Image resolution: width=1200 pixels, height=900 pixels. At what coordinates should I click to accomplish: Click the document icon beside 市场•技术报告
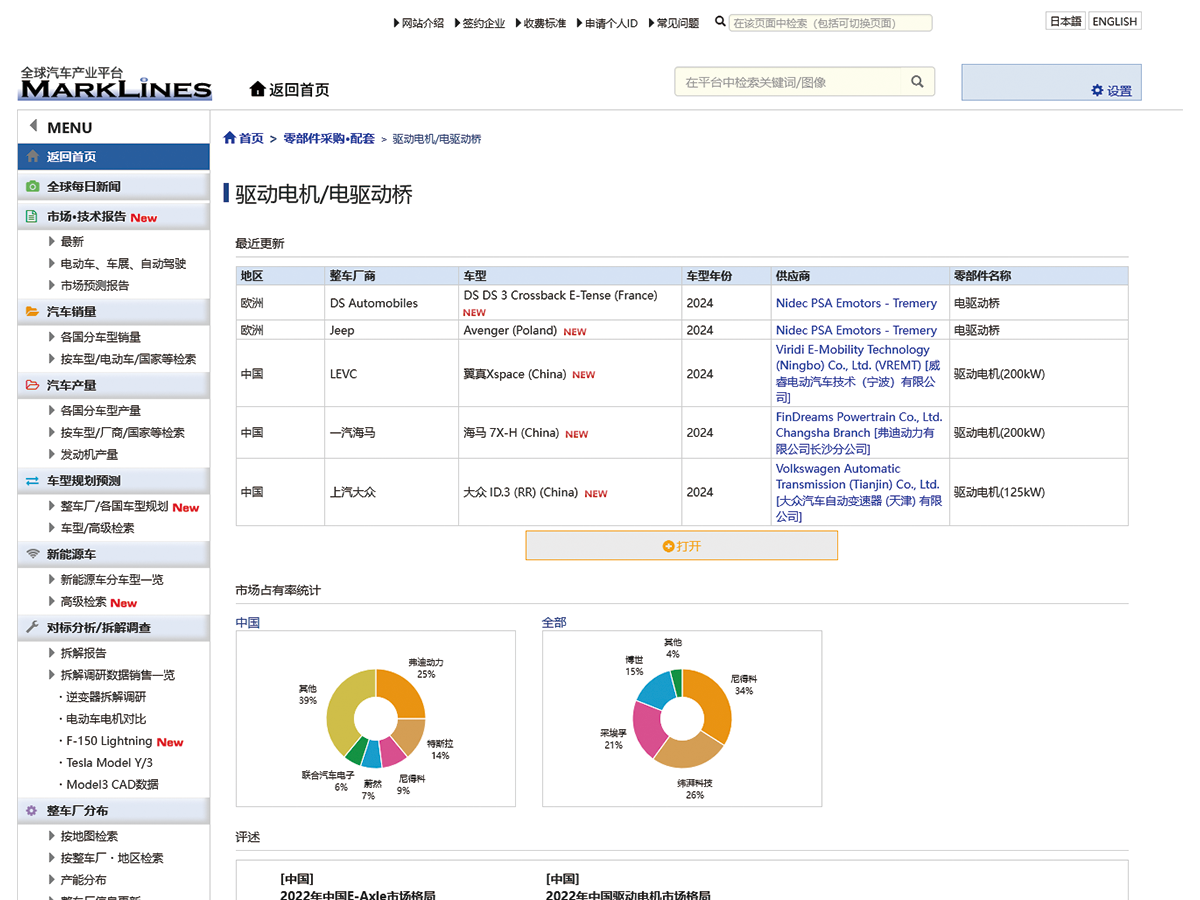point(33,216)
